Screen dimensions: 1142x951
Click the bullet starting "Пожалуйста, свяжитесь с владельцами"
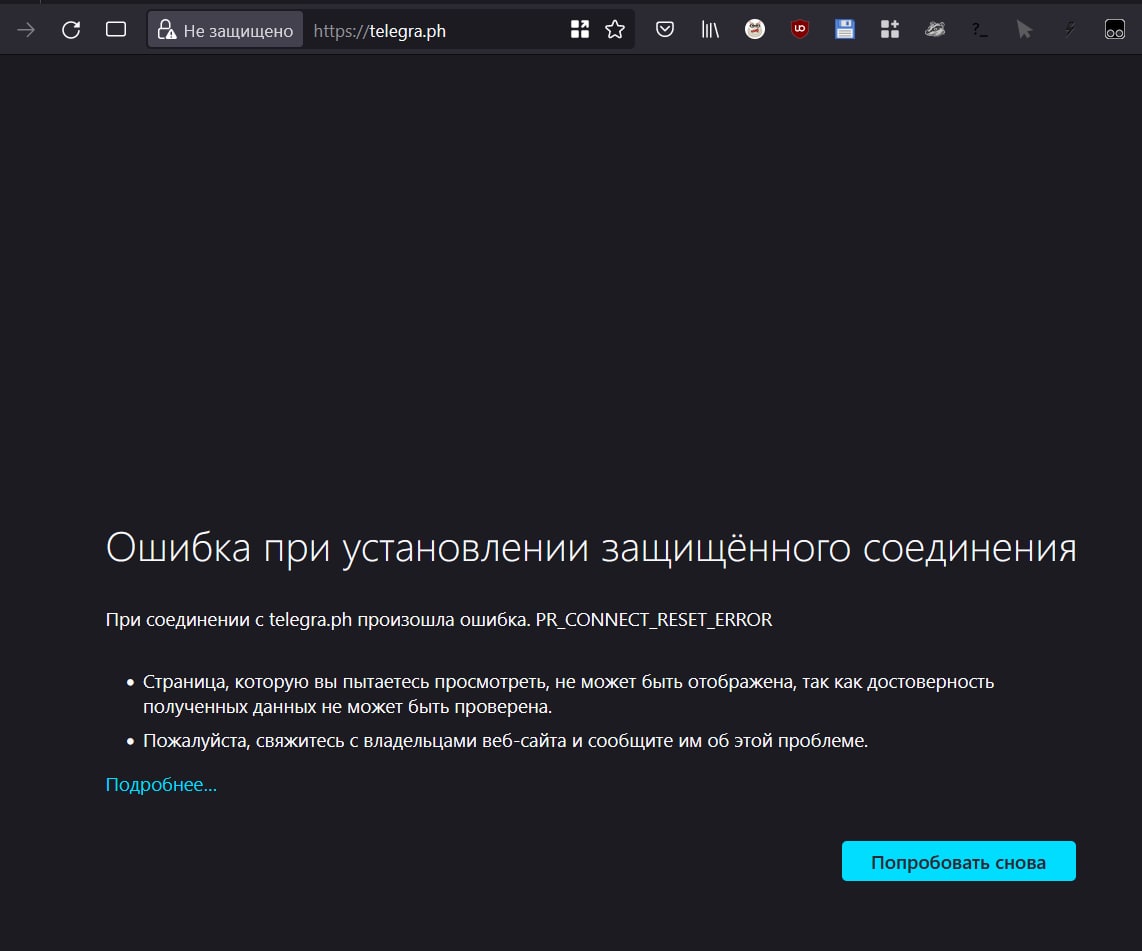click(505, 741)
